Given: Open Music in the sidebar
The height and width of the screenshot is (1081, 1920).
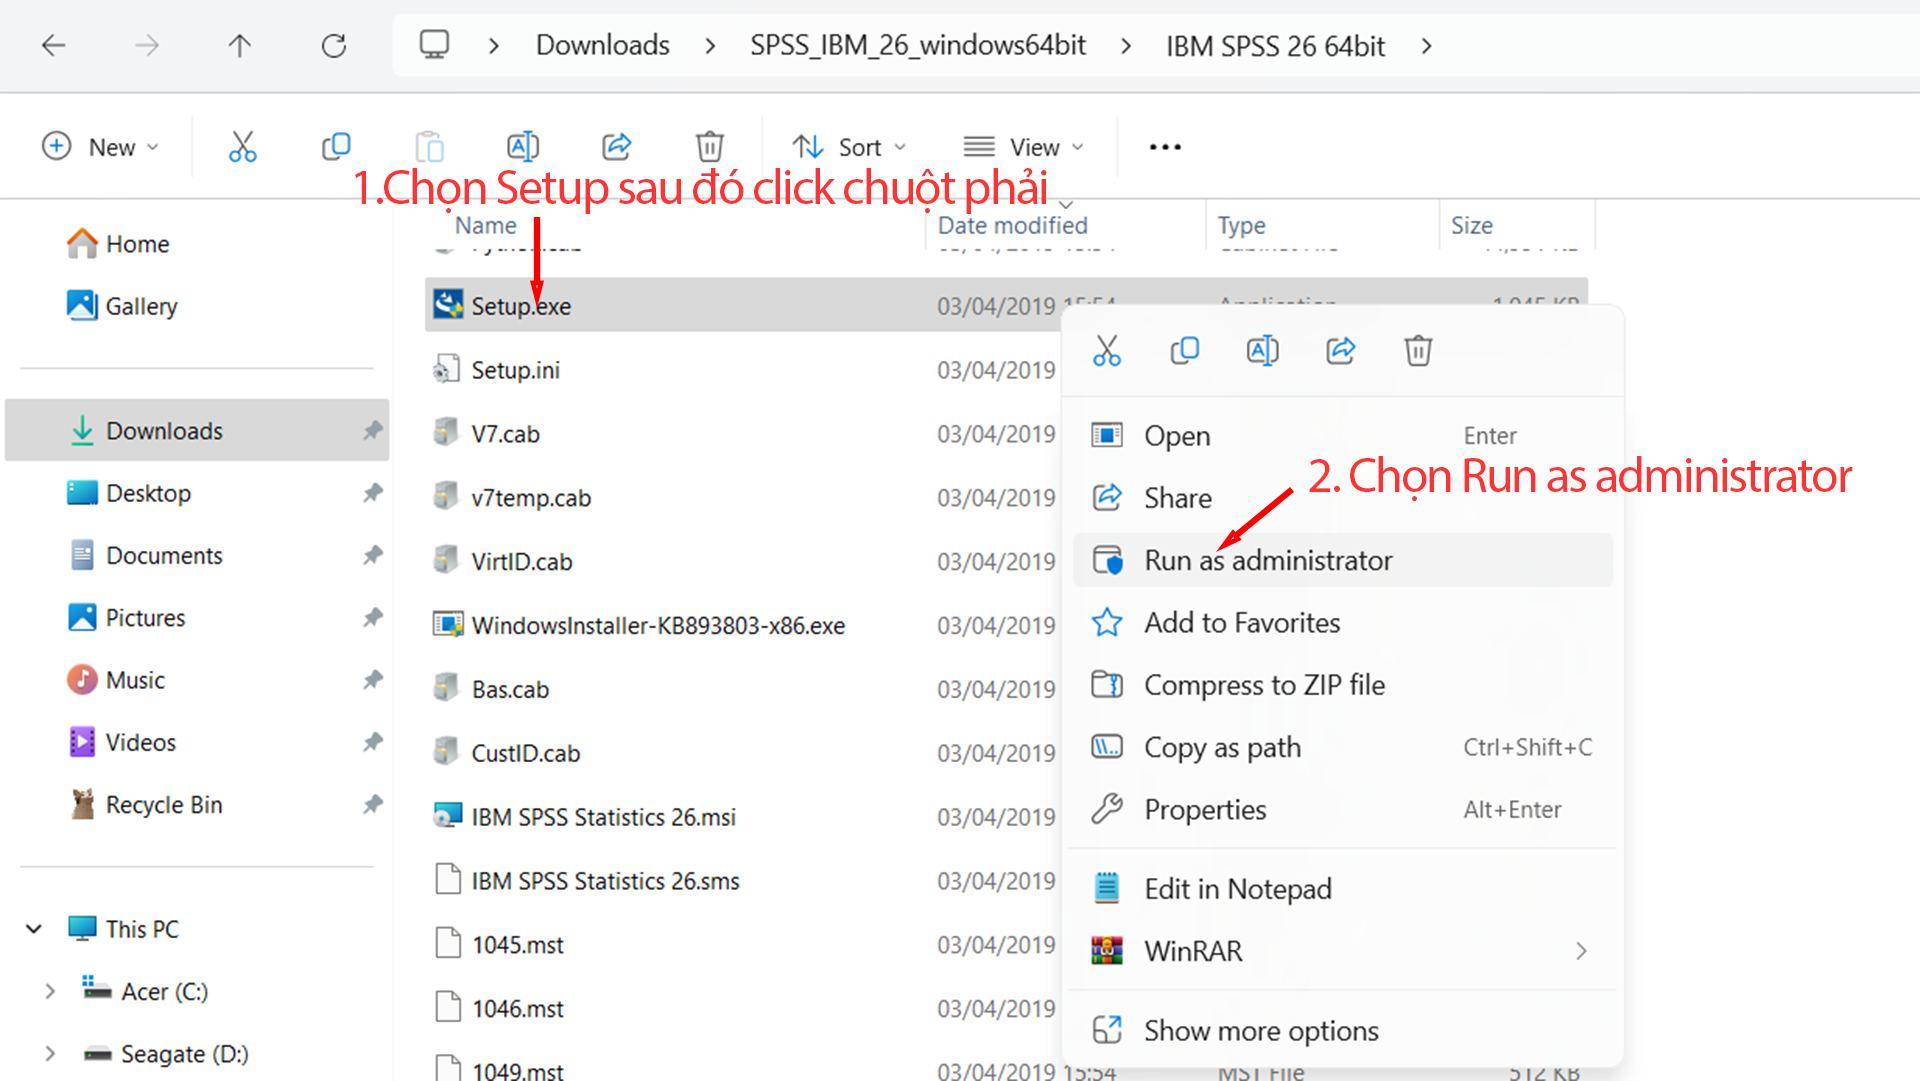Looking at the screenshot, I should 197,680.
